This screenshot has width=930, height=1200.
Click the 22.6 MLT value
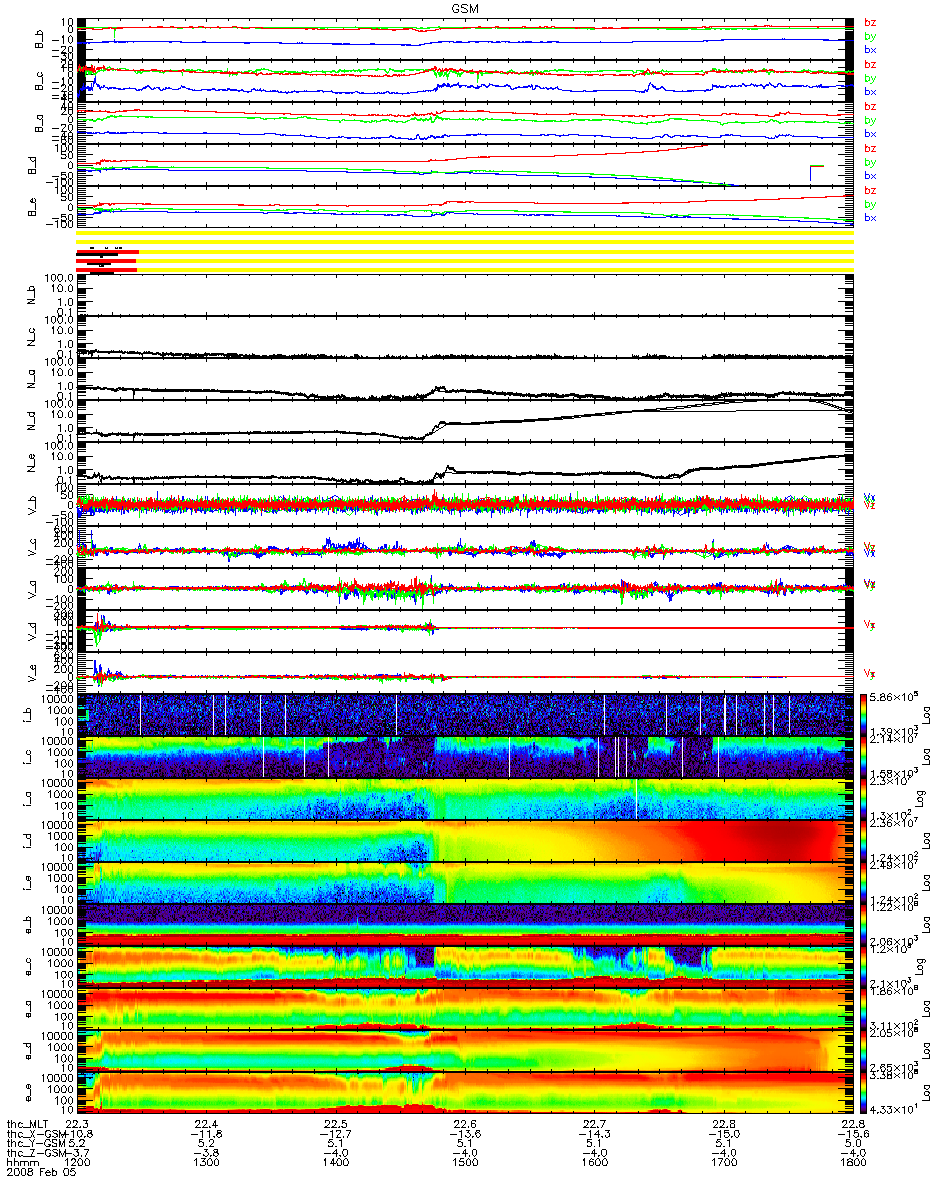[465, 1124]
